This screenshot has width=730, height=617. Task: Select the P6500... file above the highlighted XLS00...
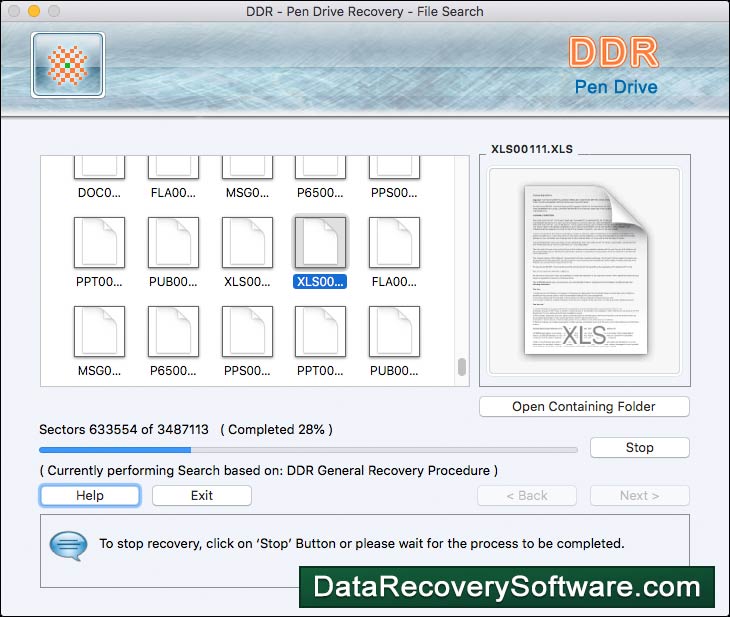coord(320,177)
